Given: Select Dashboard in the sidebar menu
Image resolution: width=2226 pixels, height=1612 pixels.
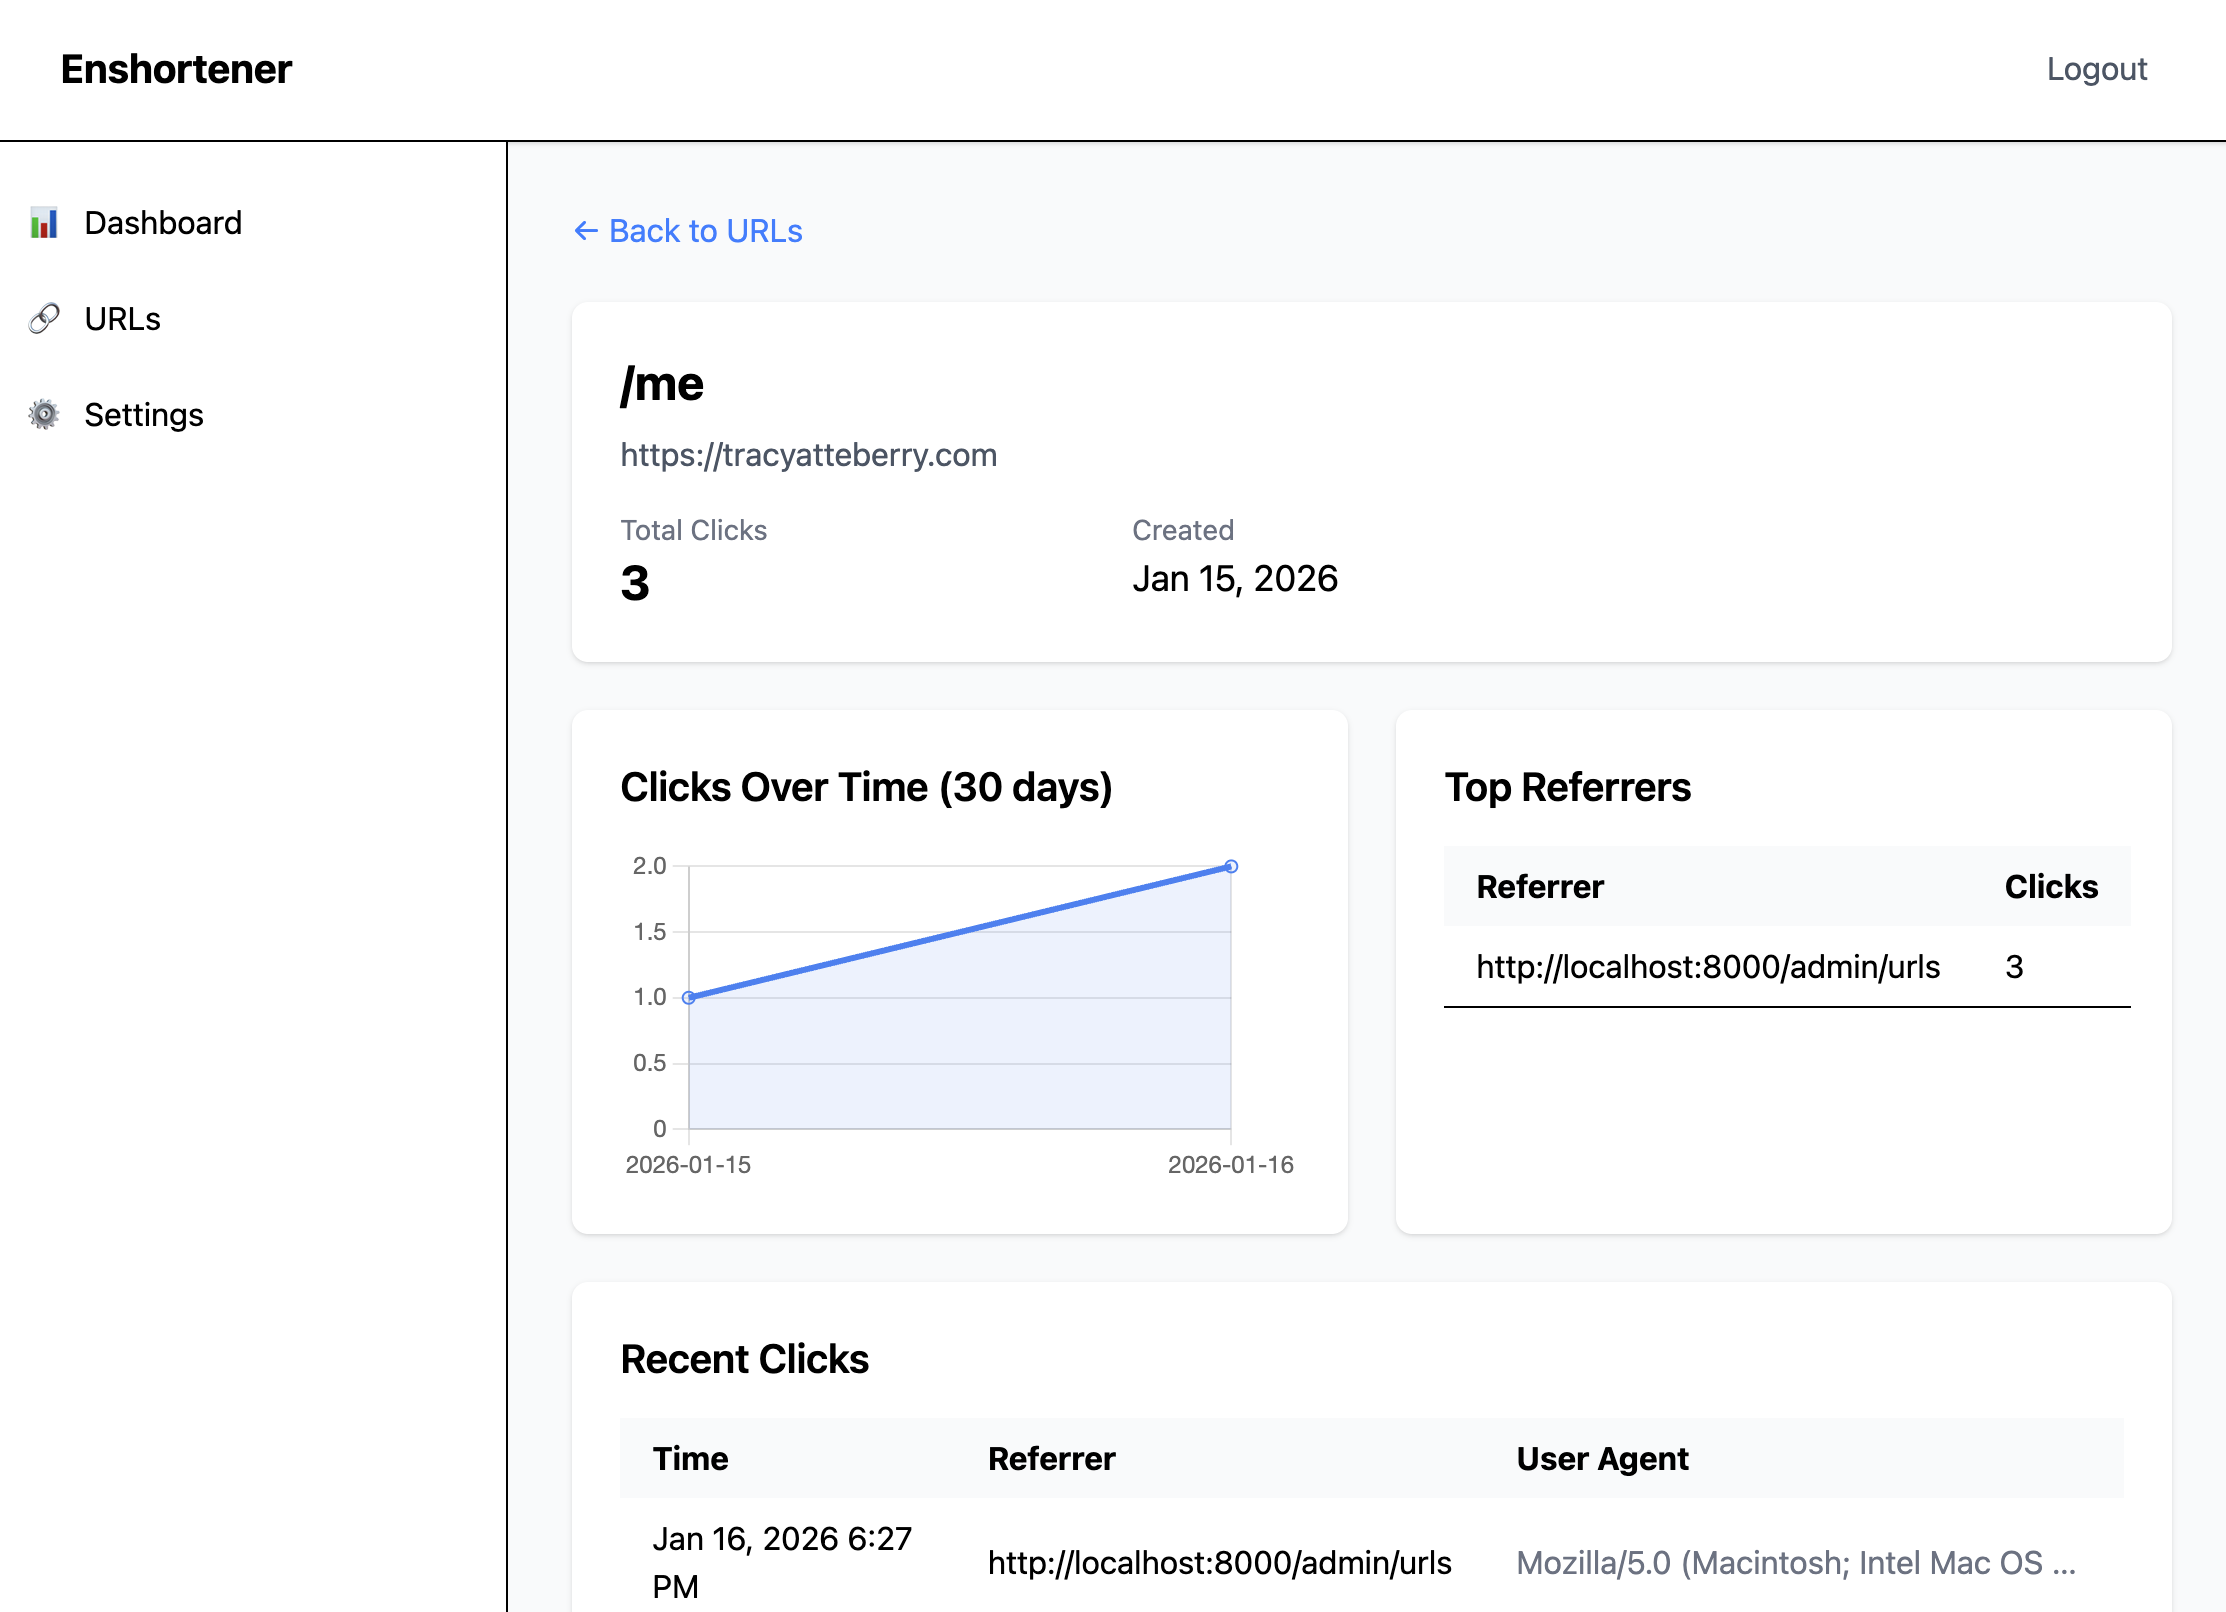Looking at the screenshot, I should pos(163,222).
